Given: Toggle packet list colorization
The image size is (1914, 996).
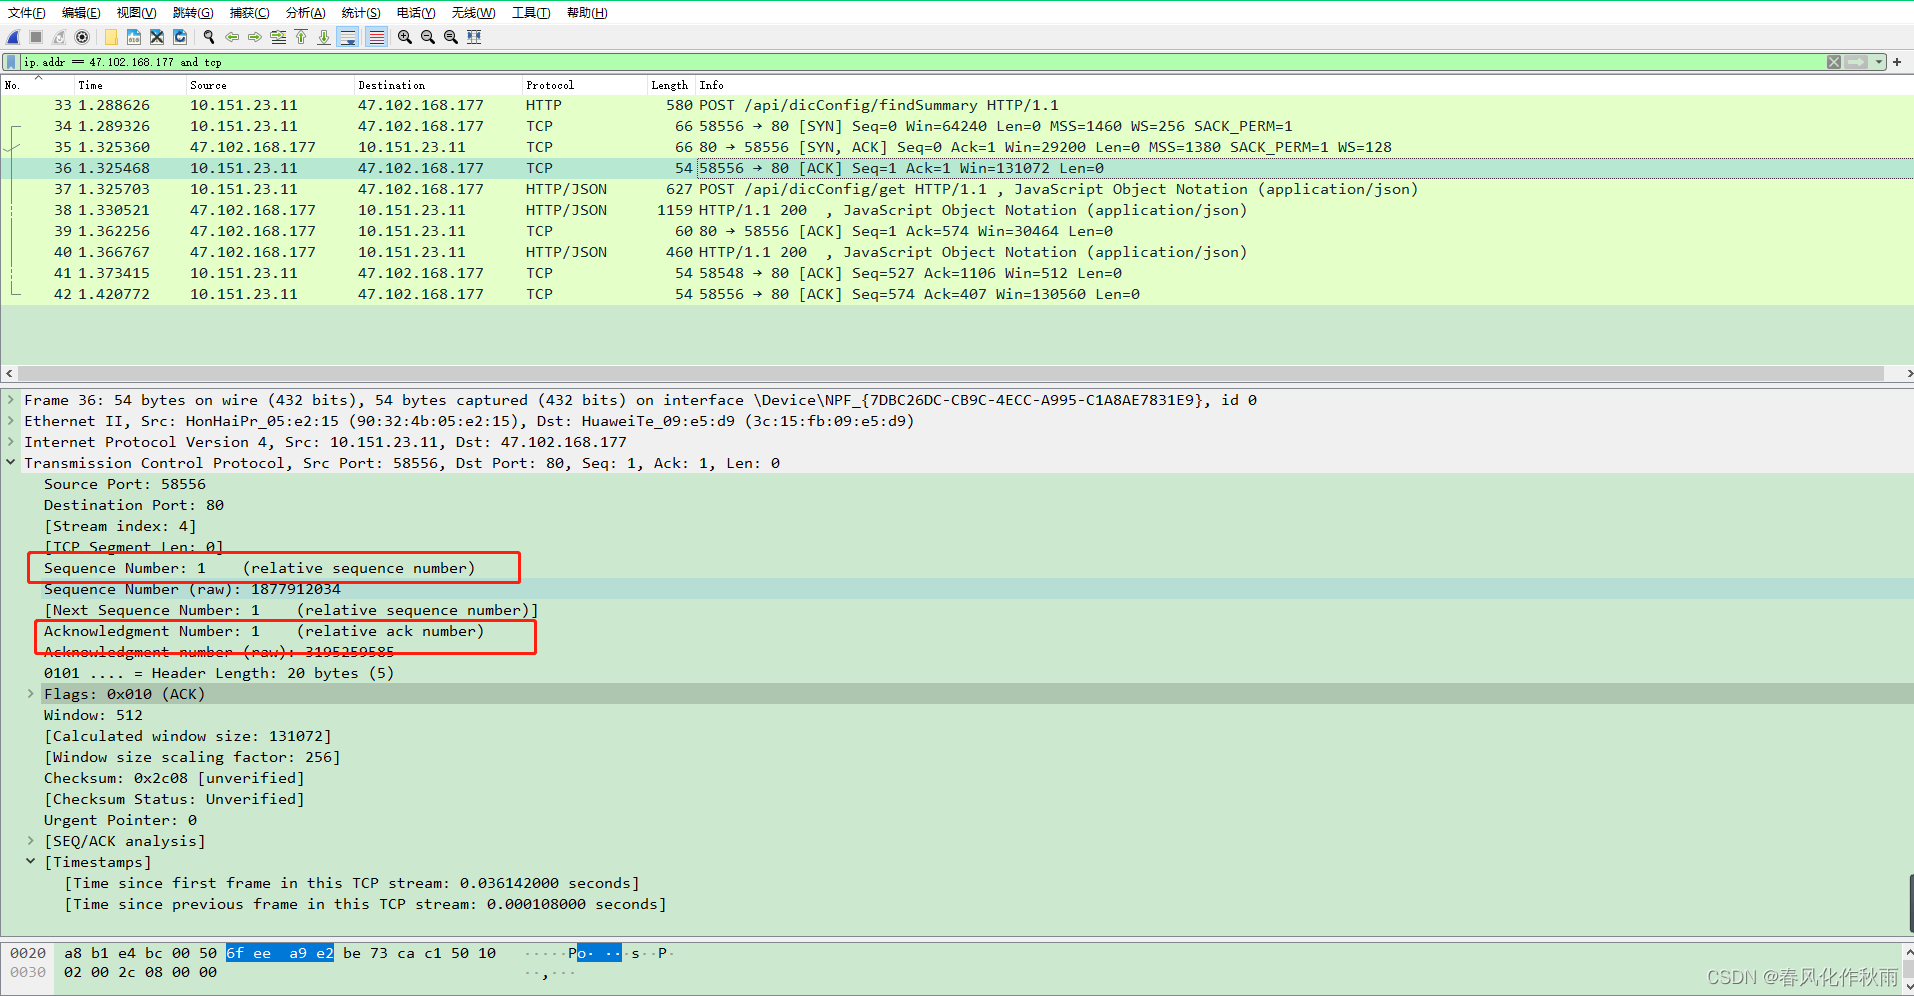Looking at the screenshot, I should coord(376,36).
